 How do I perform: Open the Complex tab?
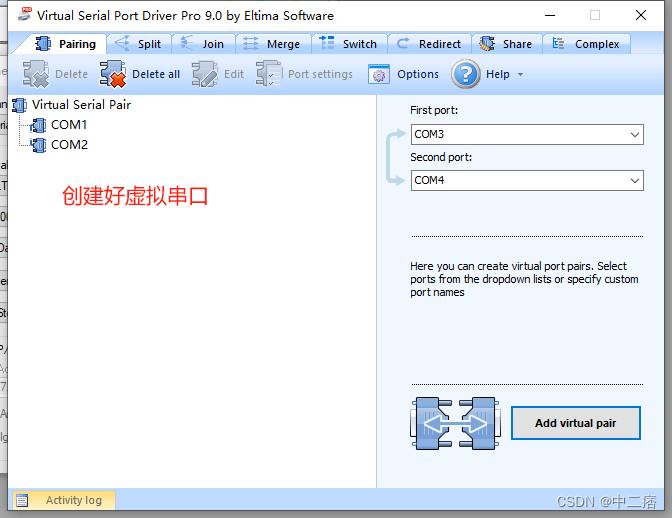(586, 44)
